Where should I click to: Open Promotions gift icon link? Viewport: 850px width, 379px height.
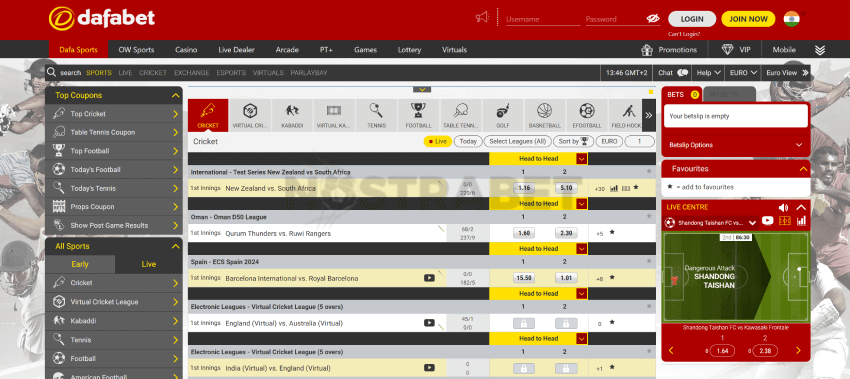tap(668, 49)
